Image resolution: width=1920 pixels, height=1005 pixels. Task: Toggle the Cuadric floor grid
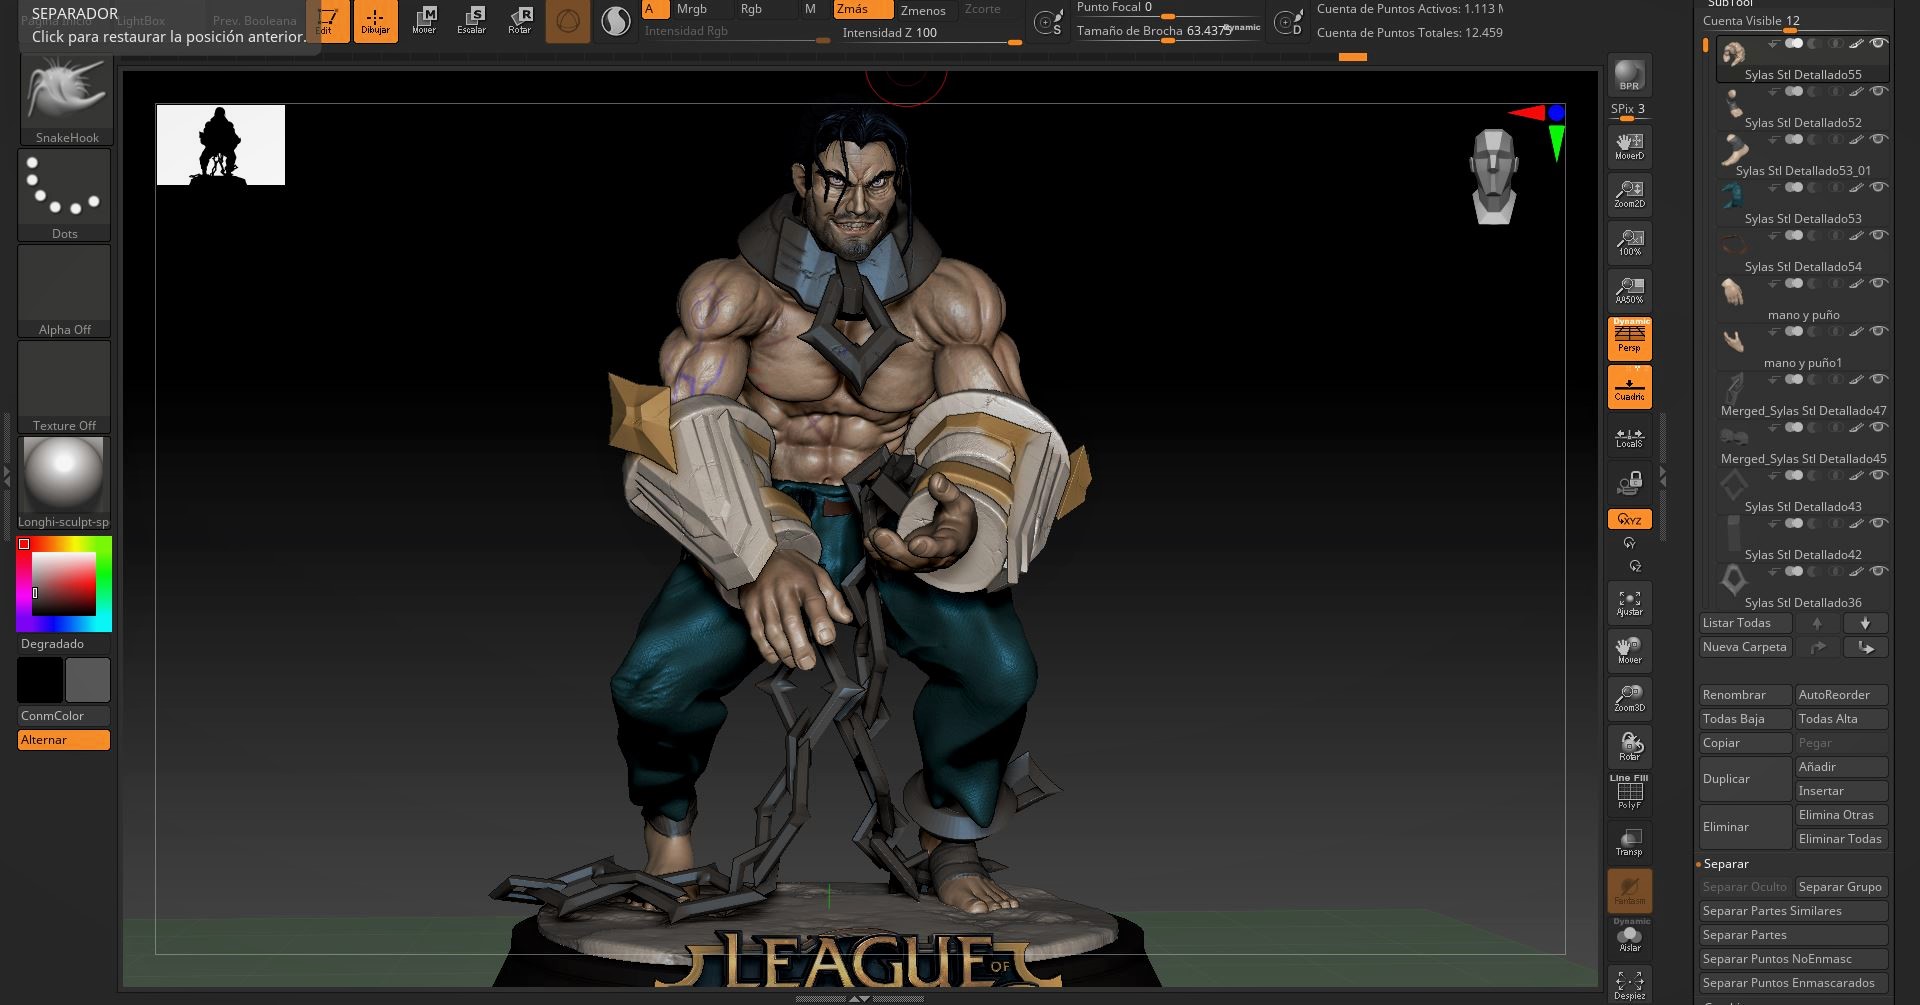(1629, 387)
